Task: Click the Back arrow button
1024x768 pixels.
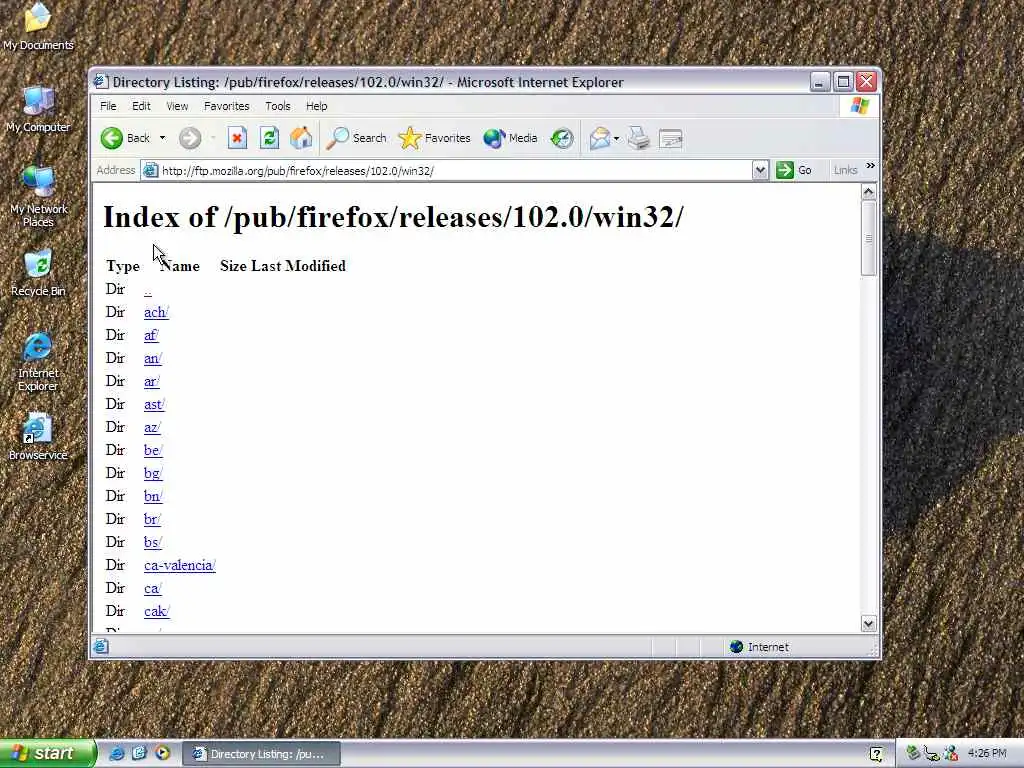Action: click(125, 138)
